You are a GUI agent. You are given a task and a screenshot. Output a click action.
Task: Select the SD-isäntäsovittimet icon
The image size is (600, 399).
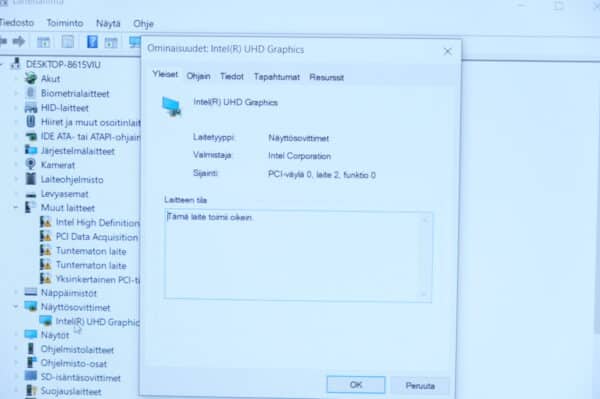[31, 376]
